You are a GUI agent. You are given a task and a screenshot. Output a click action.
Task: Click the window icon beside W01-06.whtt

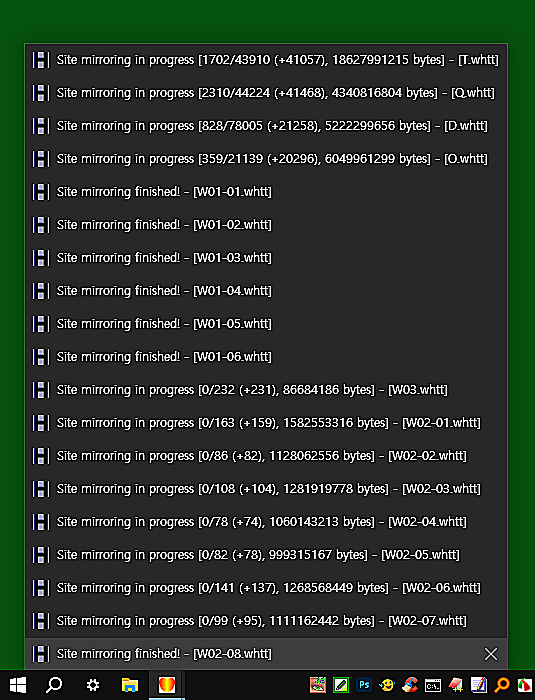click(x=41, y=357)
